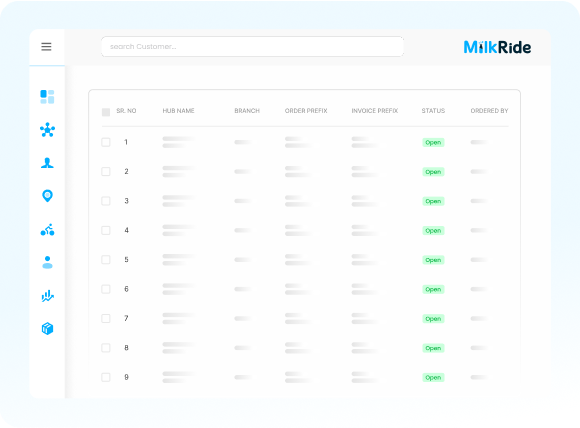Viewport: 580px width, 428px height.
Task: Click the SR. NO column header
Action: [x=126, y=111]
